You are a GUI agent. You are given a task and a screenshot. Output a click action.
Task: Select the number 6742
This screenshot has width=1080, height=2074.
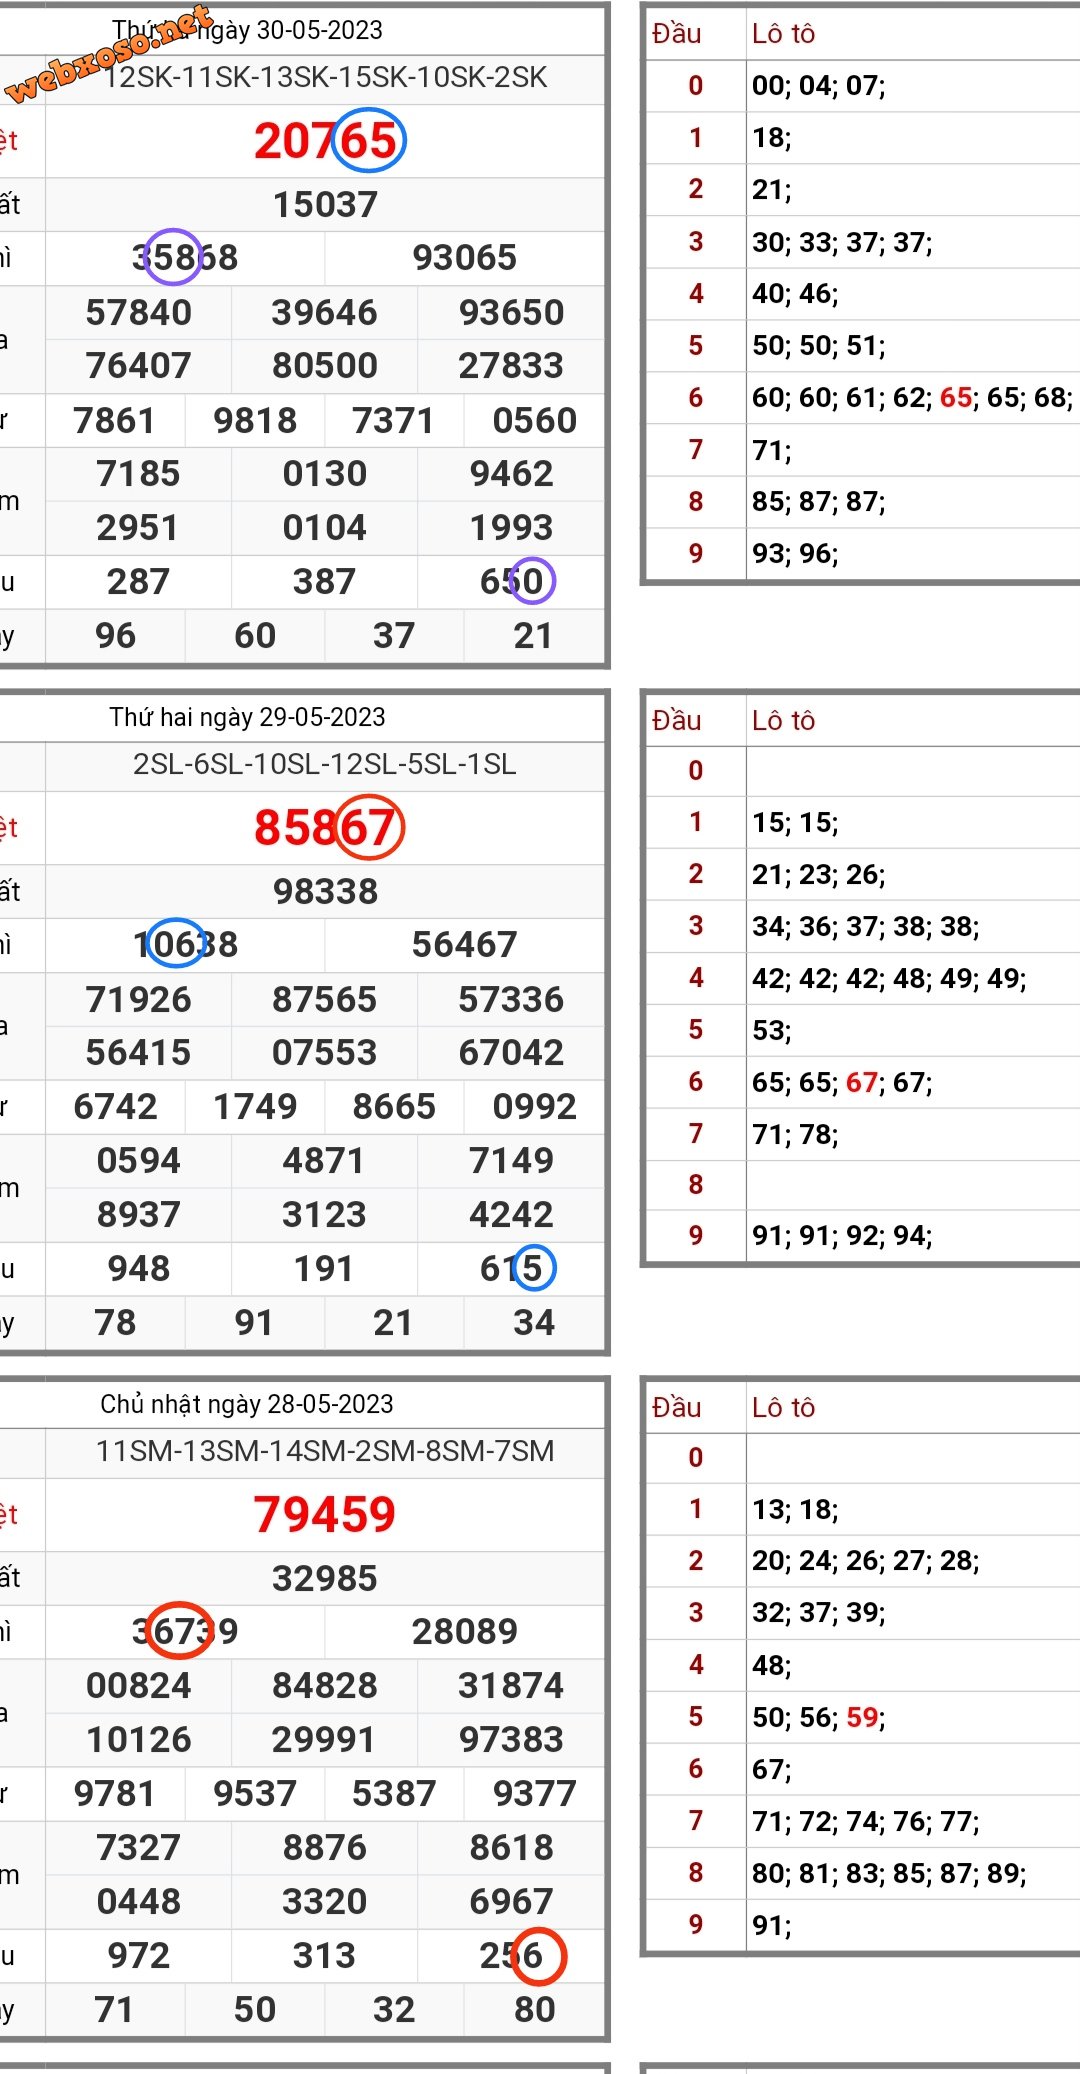pos(115,1107)
